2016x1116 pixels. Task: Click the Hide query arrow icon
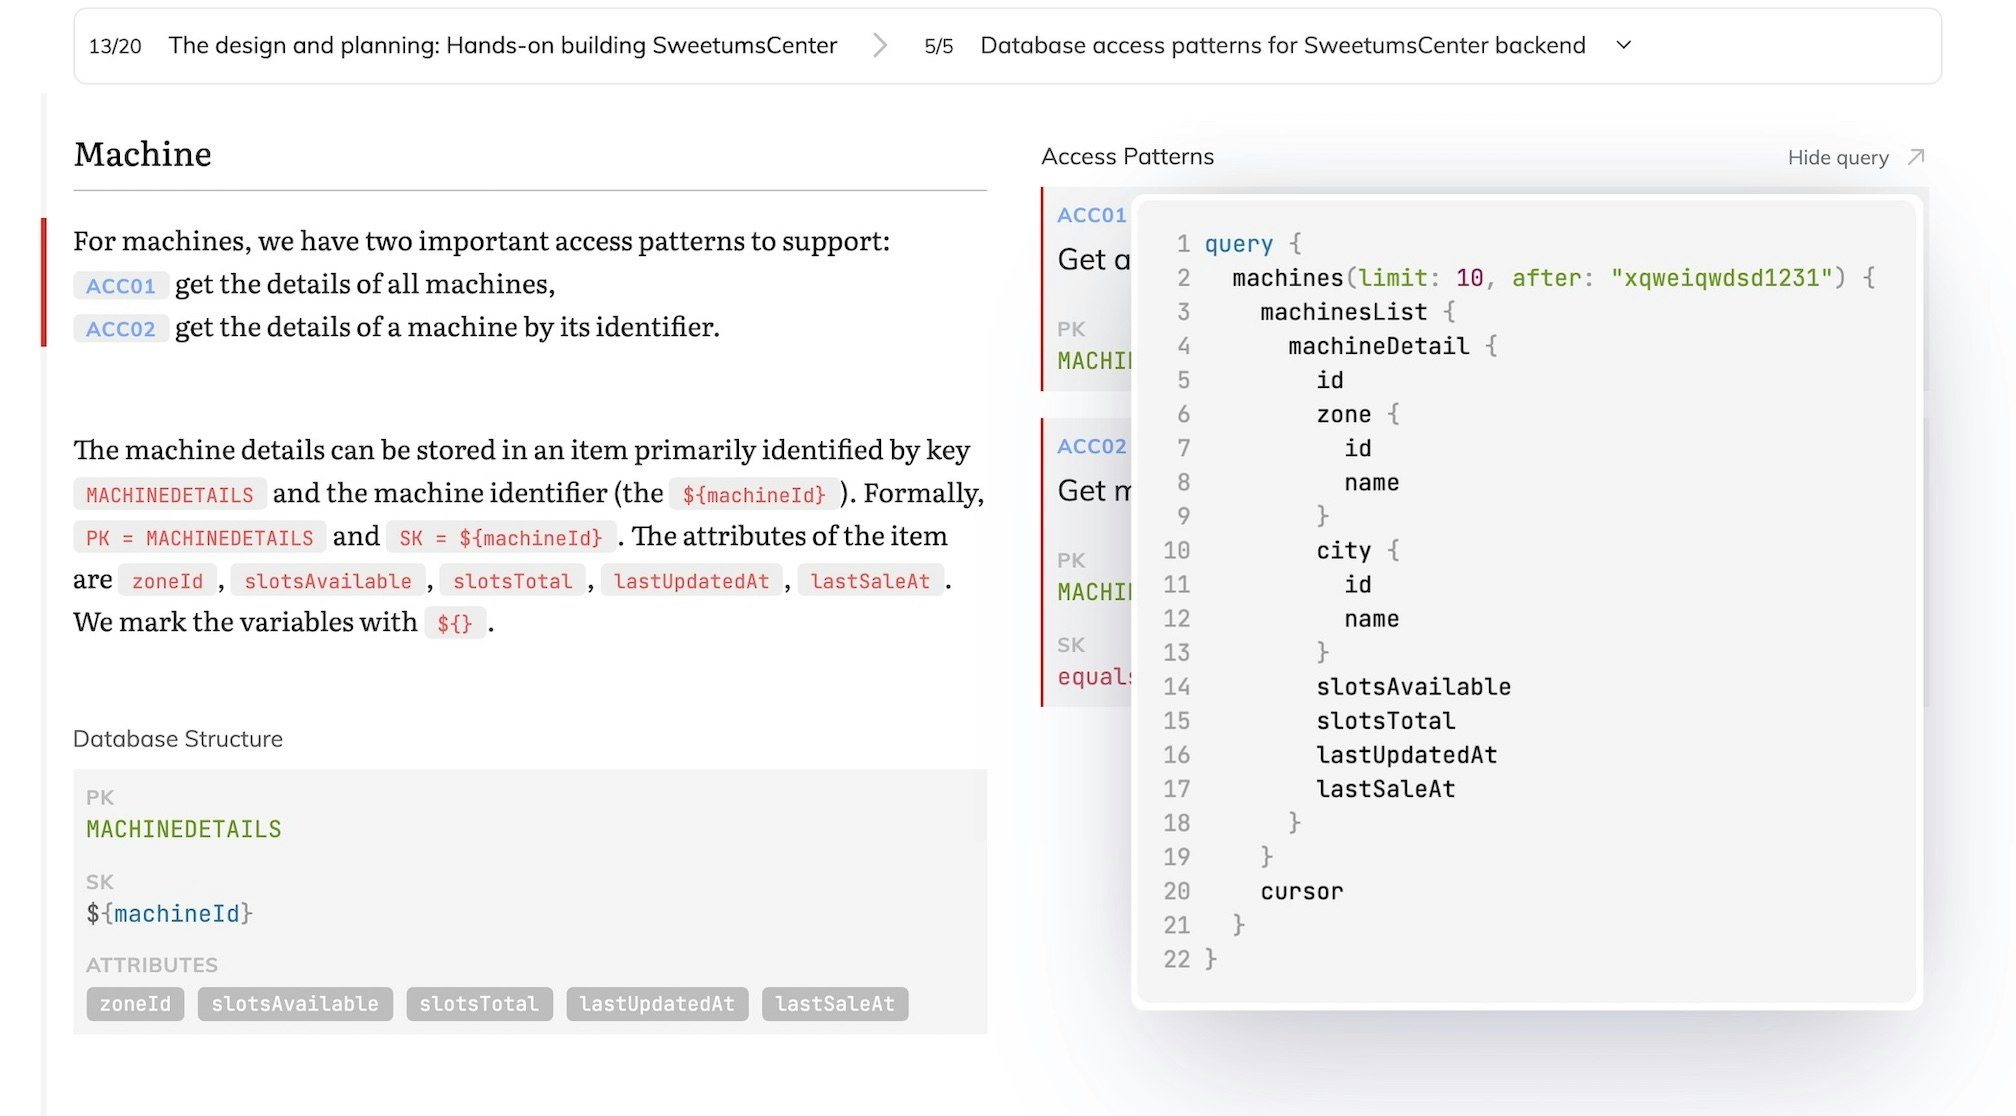(1917, 157)
